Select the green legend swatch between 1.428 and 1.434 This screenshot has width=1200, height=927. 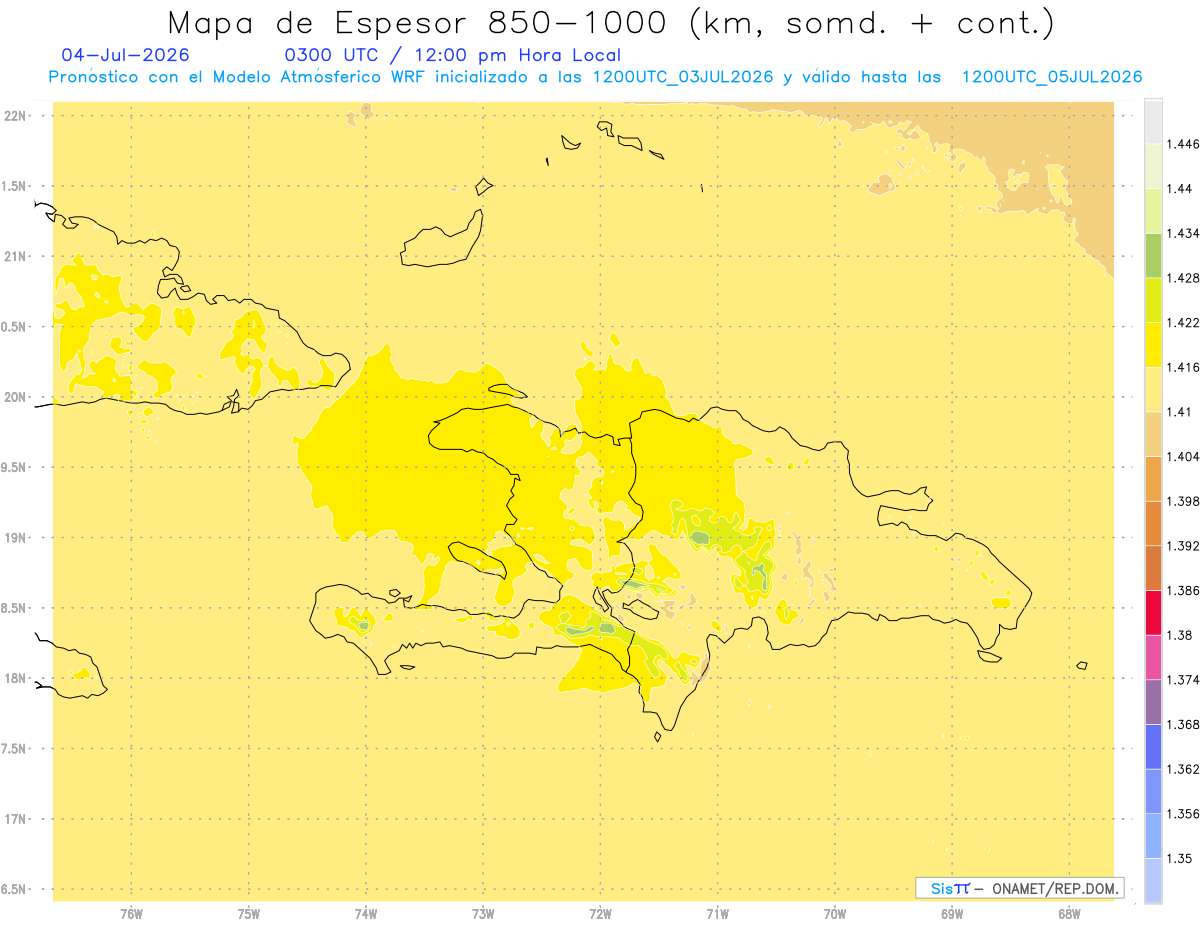[1153, 255]
